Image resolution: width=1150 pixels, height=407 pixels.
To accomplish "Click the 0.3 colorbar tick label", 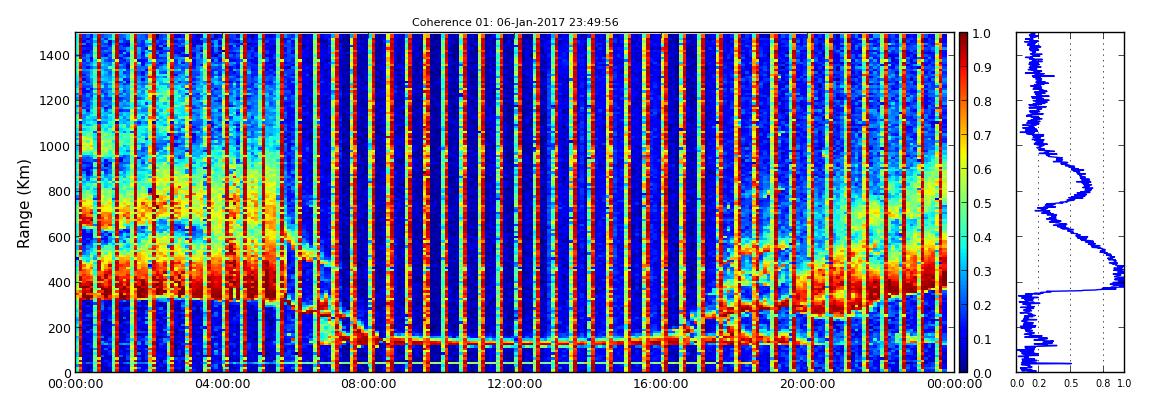I will coord(981,271).
